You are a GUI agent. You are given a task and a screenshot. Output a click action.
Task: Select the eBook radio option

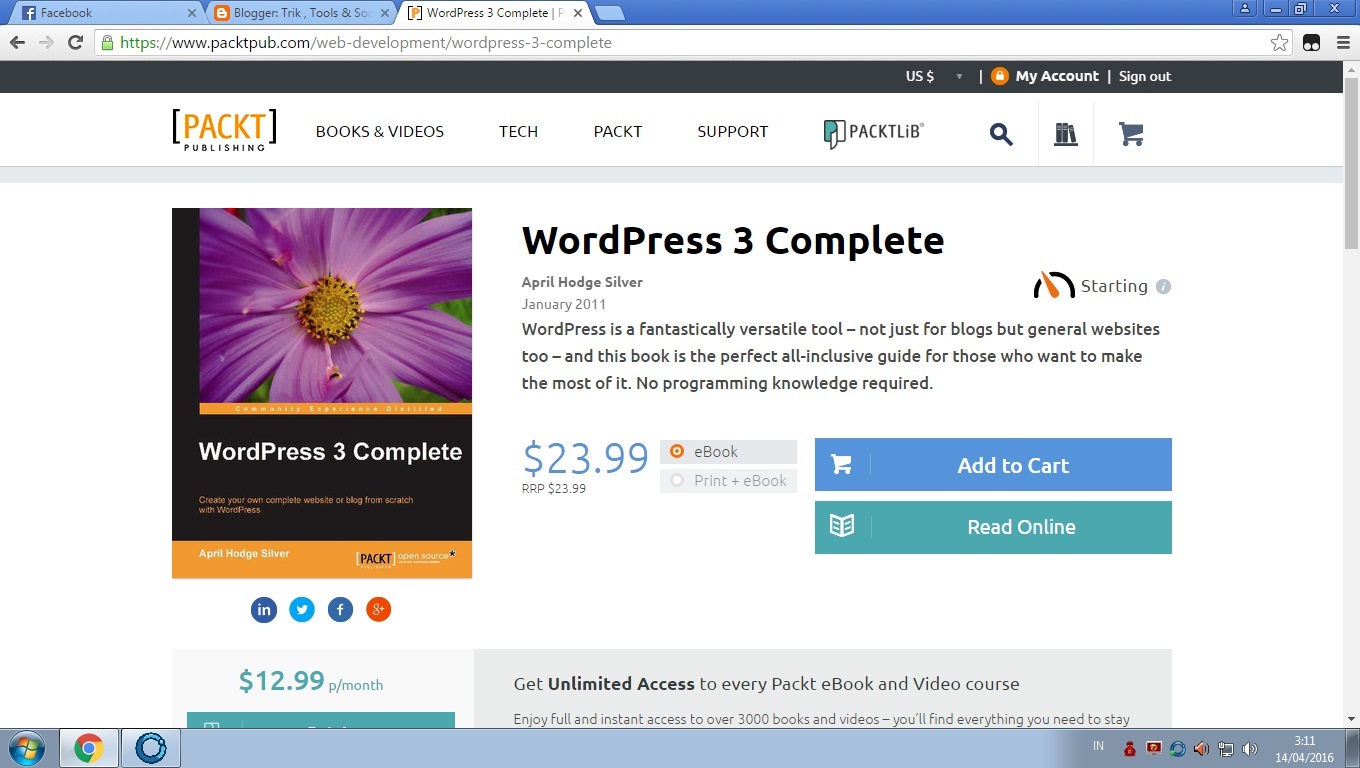(x=677, y=452)
